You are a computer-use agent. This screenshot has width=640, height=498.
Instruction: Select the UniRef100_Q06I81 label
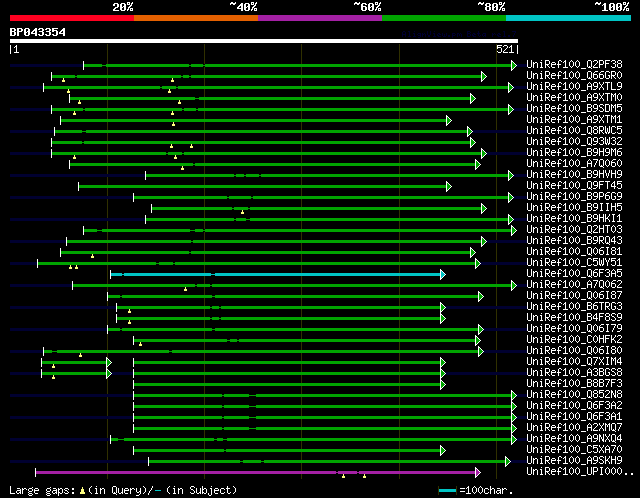[x=574, y=252]
